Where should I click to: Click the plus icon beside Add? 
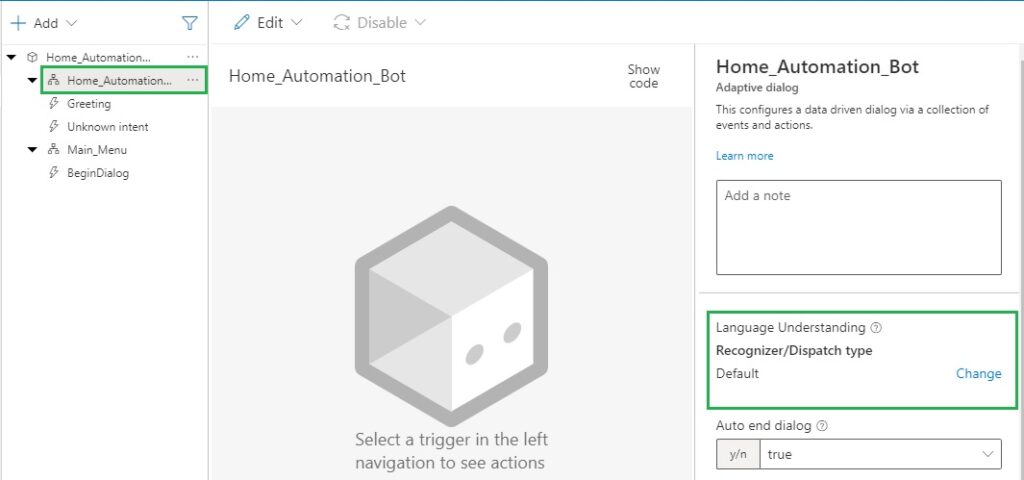point(18,22)
